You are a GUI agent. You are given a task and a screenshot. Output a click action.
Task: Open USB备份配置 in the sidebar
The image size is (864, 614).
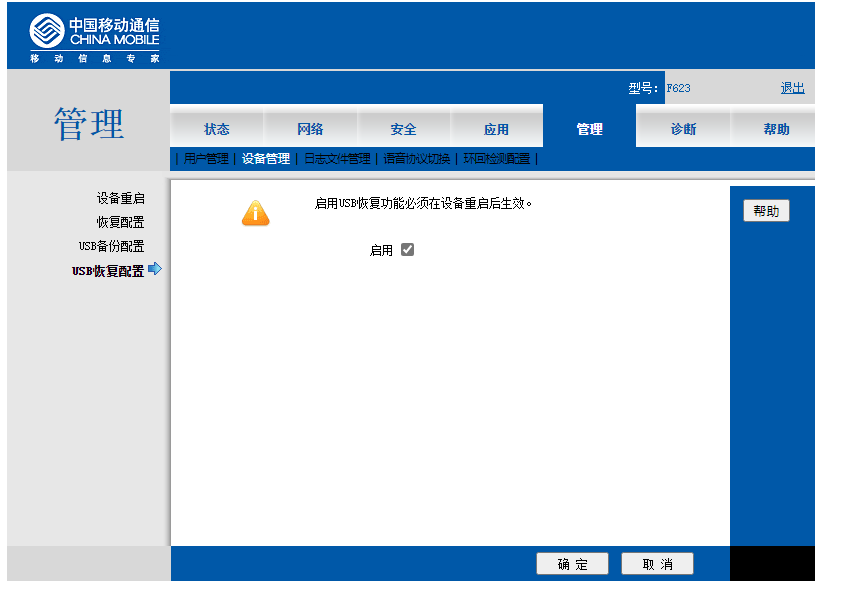[x=111, y=246]
